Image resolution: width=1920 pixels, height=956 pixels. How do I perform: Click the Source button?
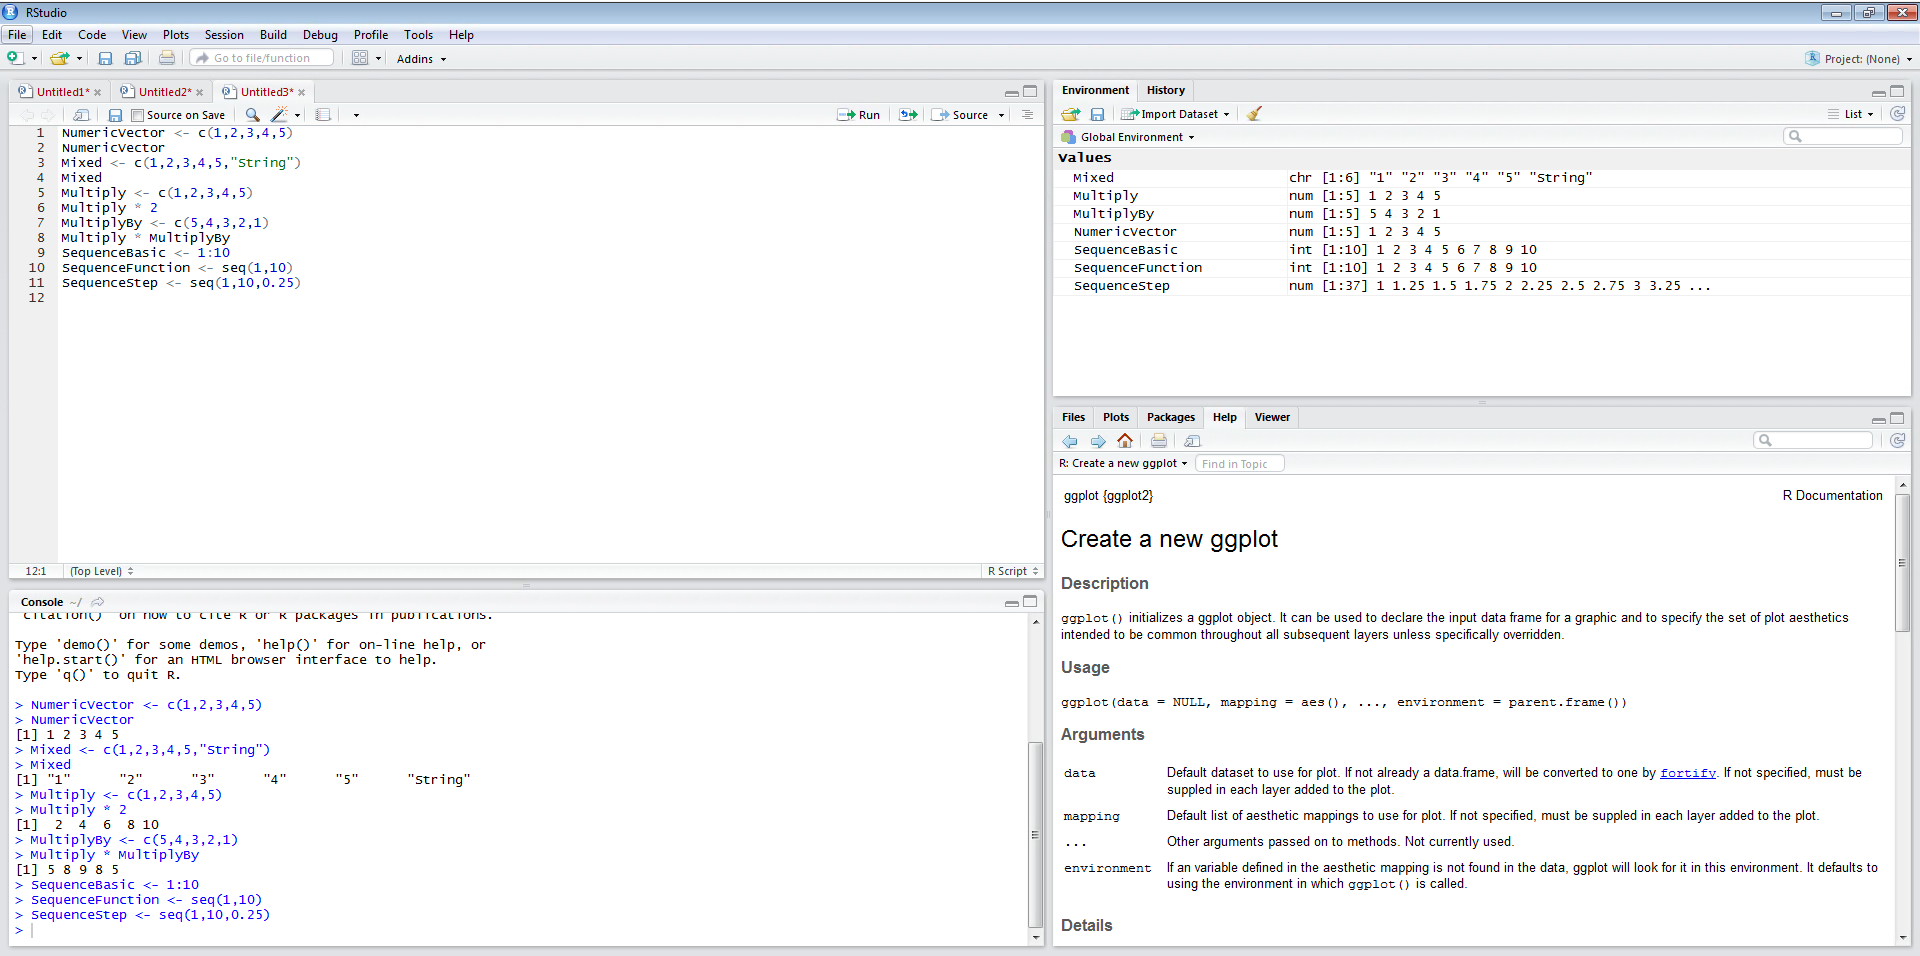pyautogui.click(x=960, y=115)
